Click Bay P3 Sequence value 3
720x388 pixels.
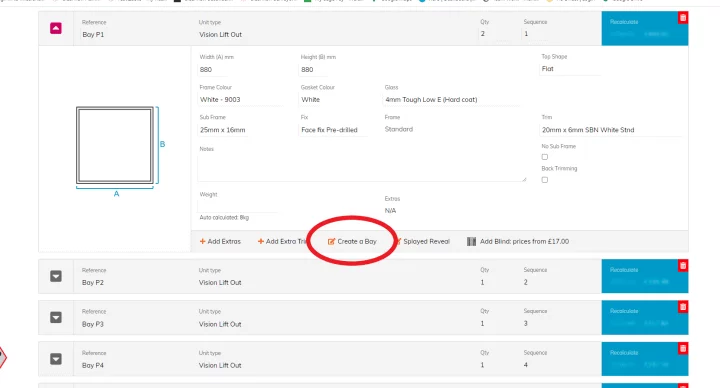tap(526, 323)
